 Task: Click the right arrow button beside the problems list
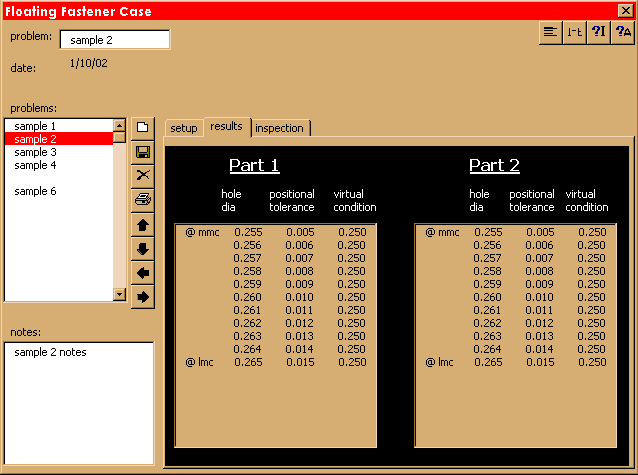click(142, 296)
